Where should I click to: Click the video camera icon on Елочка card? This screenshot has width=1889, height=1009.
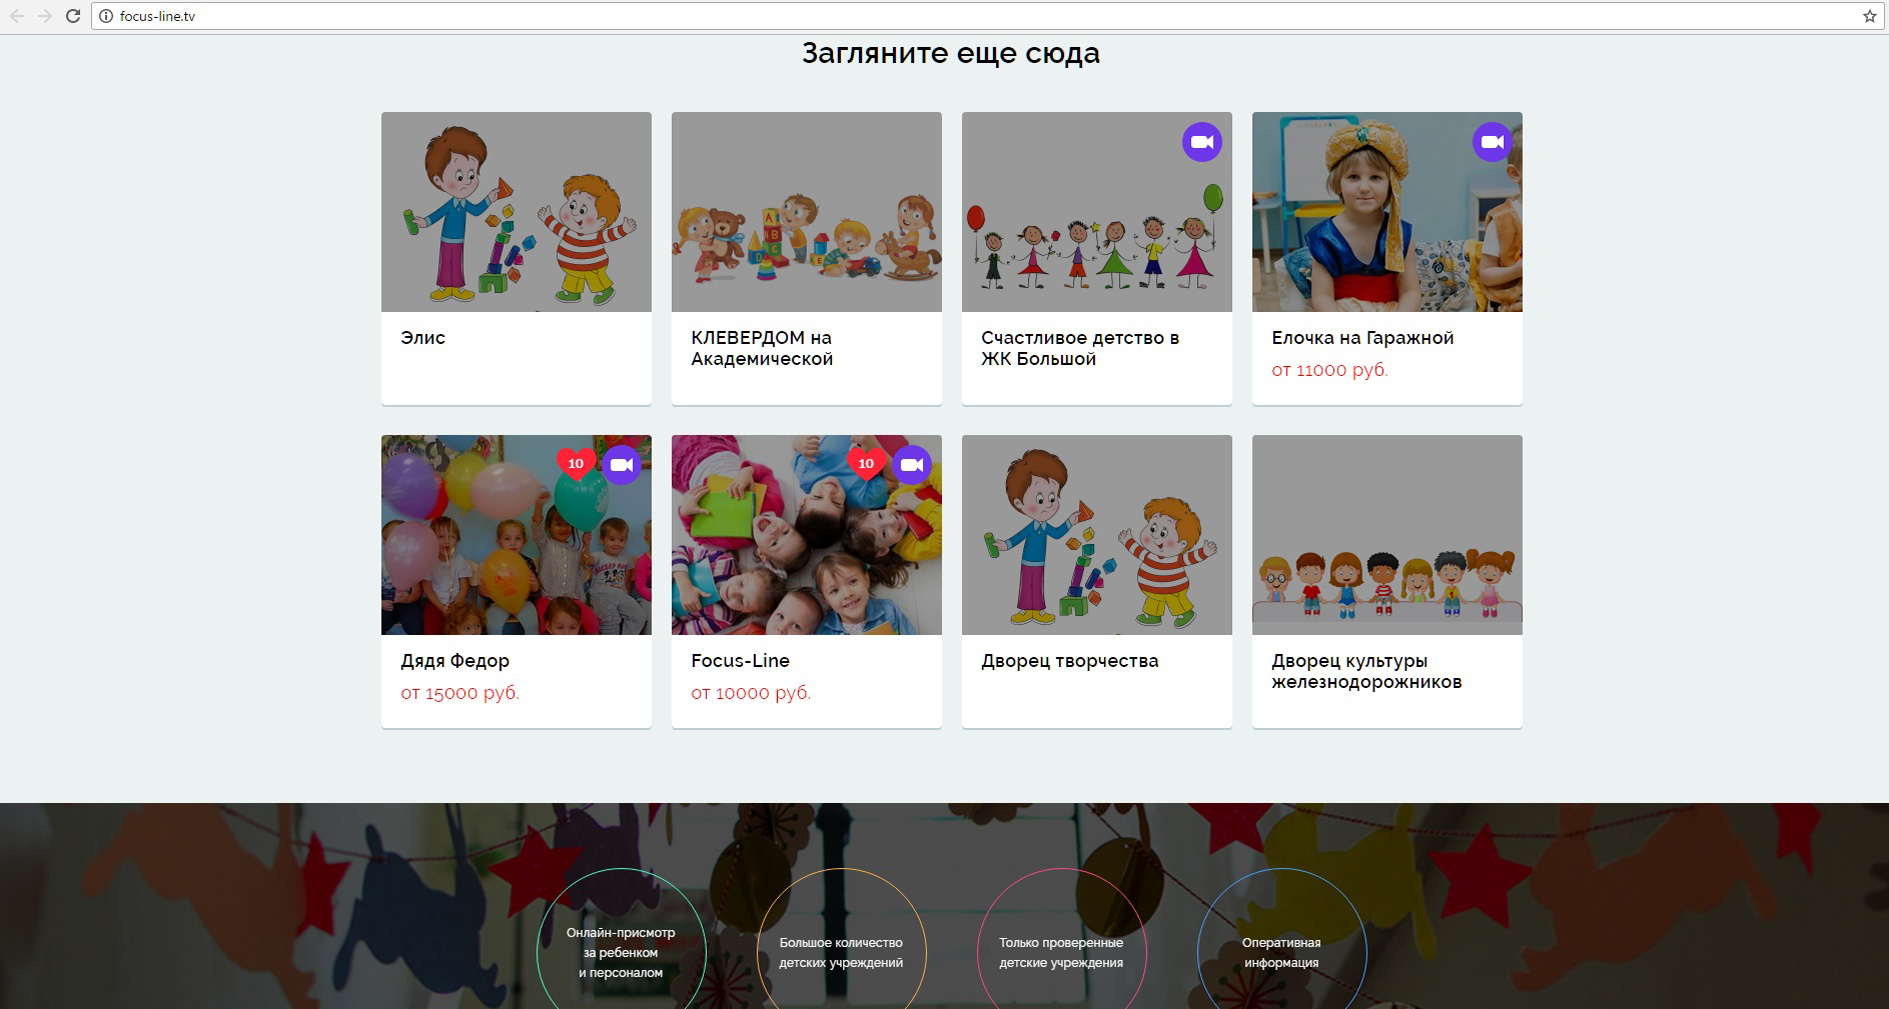(x=1492, y=142)
